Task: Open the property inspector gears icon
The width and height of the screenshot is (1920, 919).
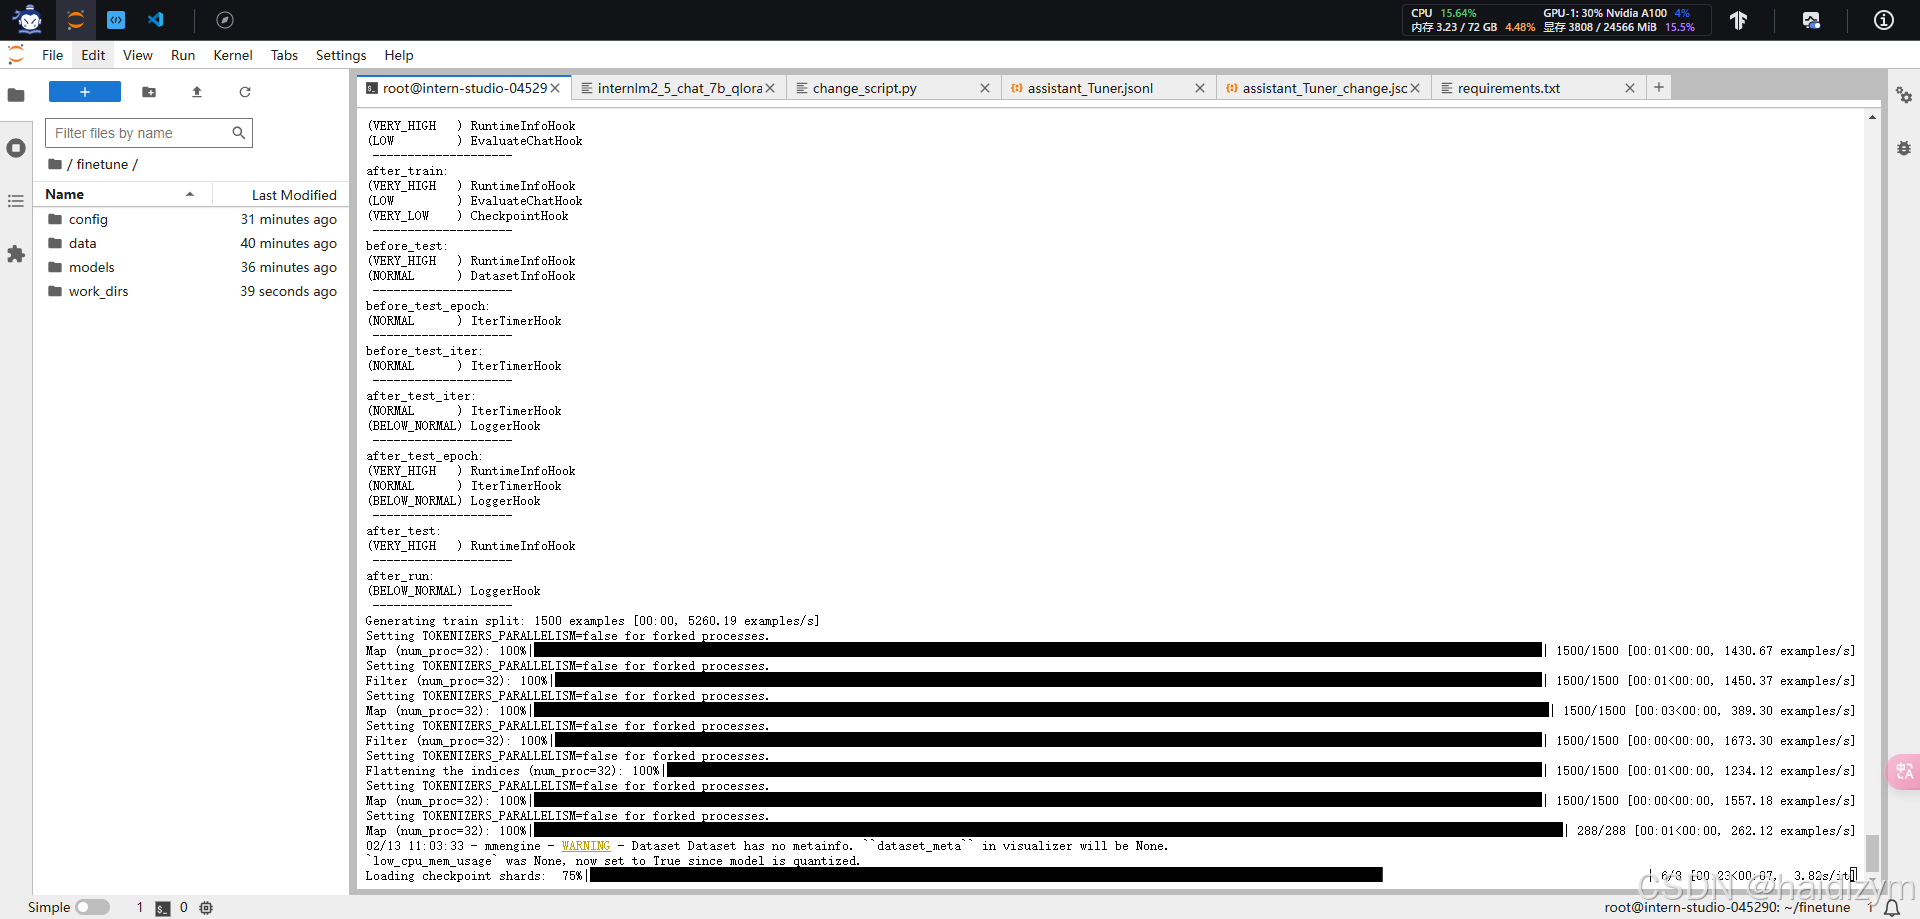Action: [x=1904, y=95]
